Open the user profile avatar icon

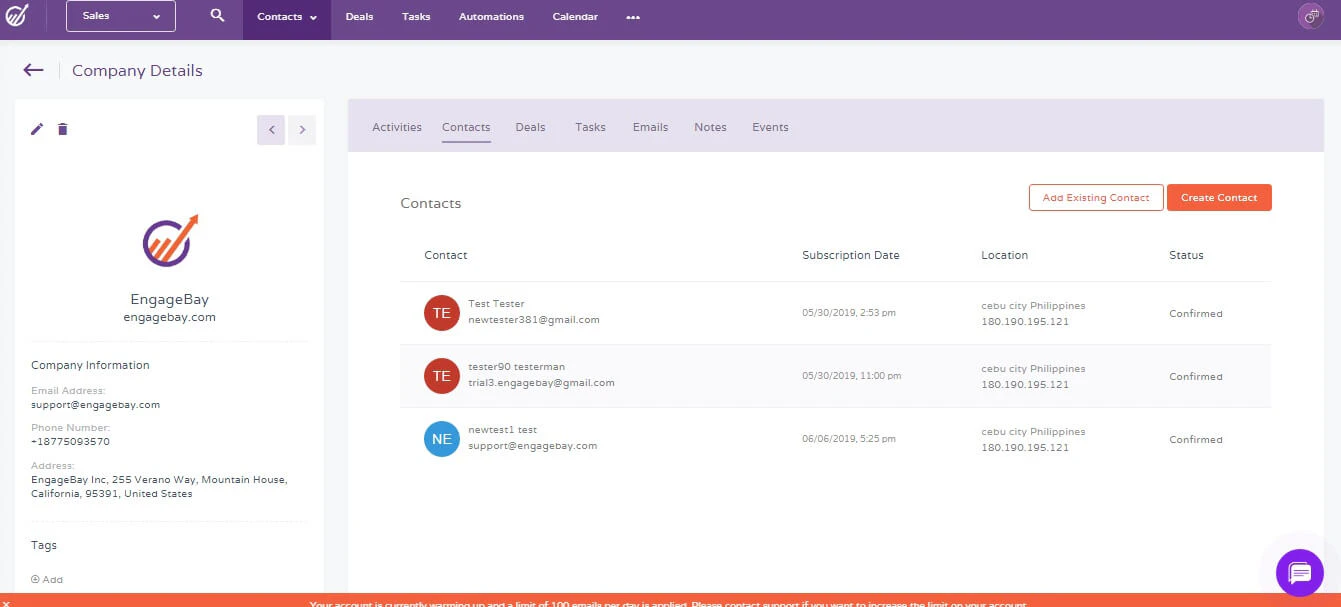[x=1310, y=16]
